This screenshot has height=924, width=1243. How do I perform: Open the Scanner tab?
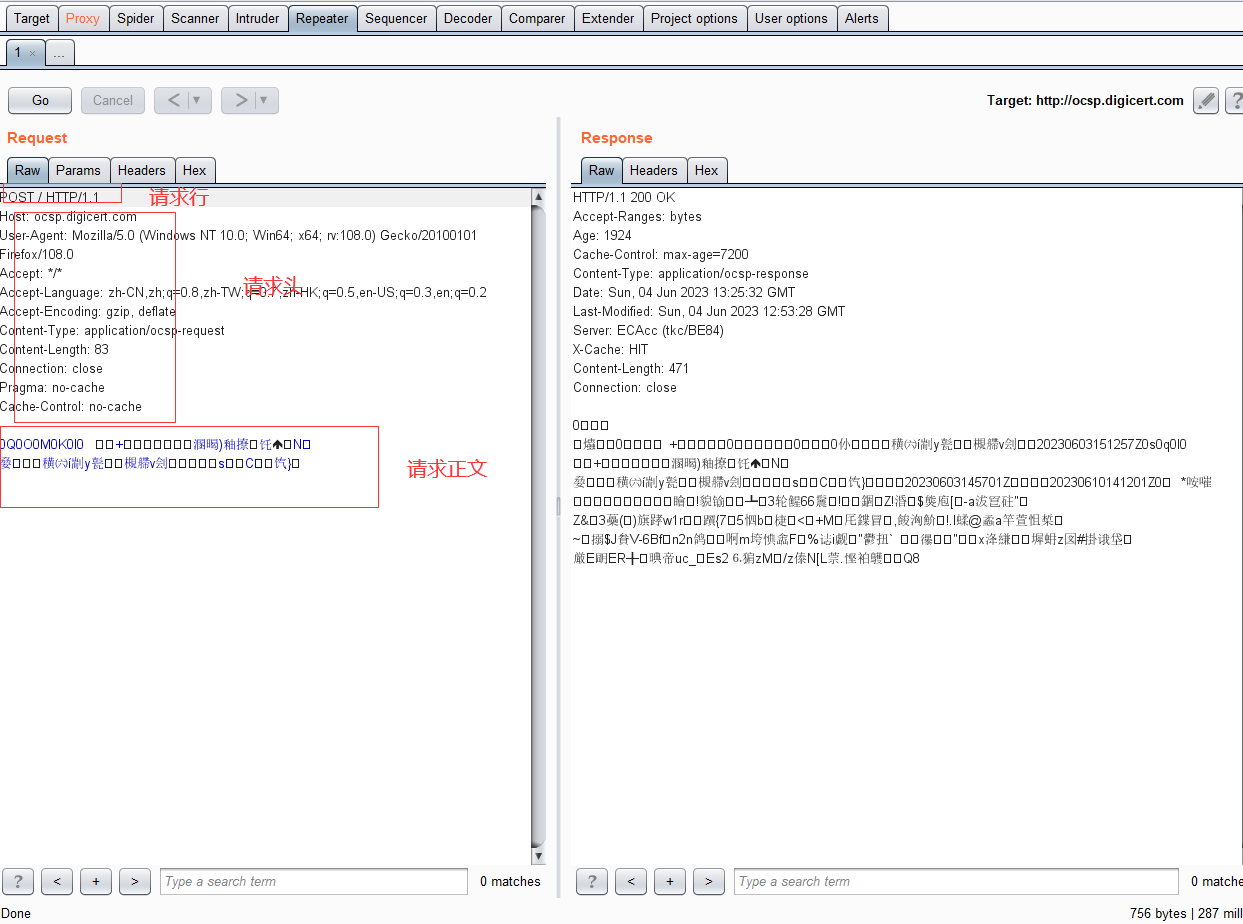(x=195, y=18)
